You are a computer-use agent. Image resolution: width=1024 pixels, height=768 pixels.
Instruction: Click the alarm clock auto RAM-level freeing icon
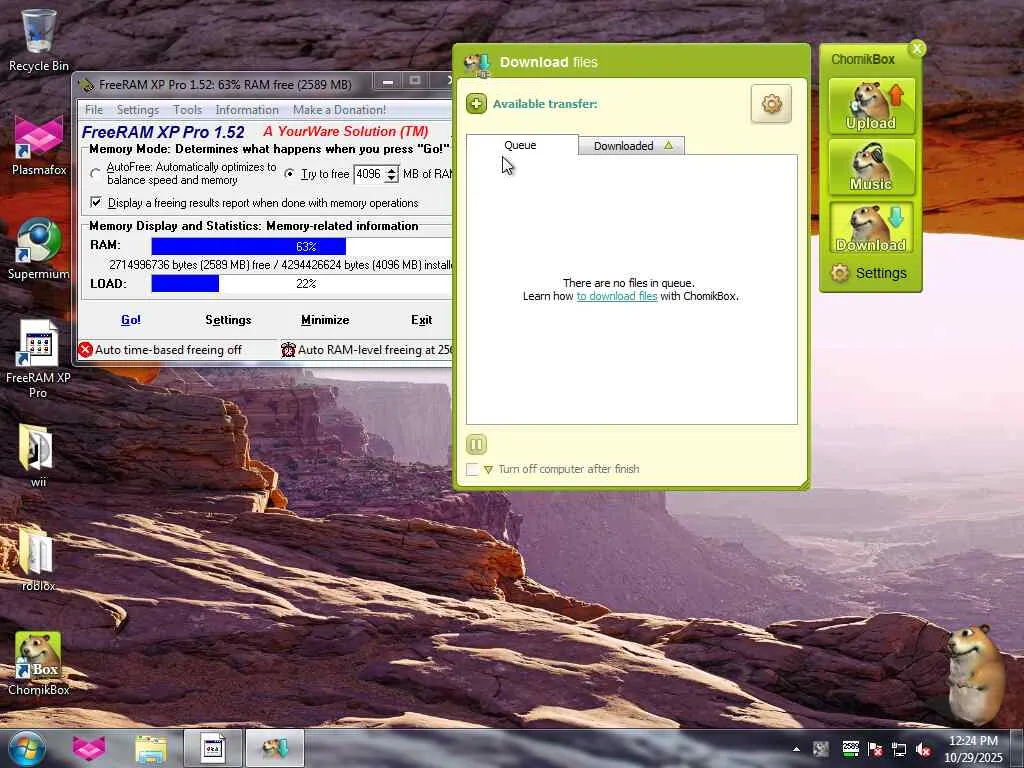[288, 350]
